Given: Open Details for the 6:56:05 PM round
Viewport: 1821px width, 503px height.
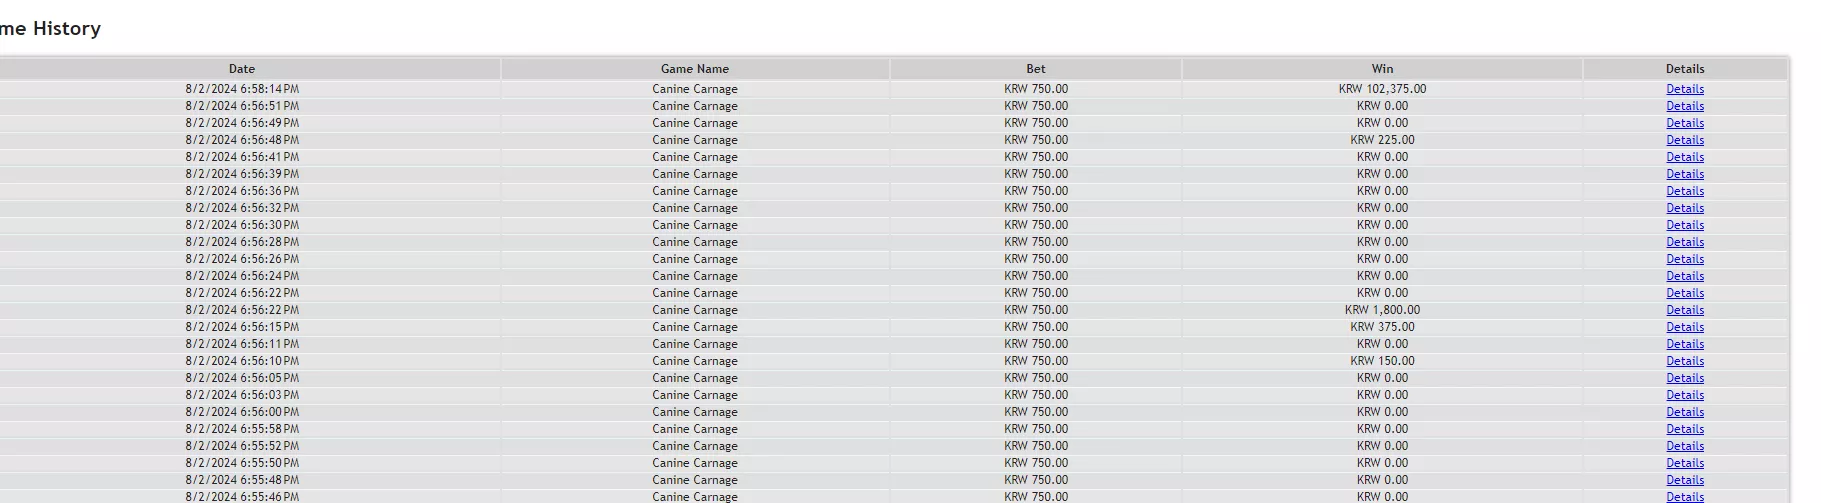Looking at the screenshot, I should point(1684,378).
